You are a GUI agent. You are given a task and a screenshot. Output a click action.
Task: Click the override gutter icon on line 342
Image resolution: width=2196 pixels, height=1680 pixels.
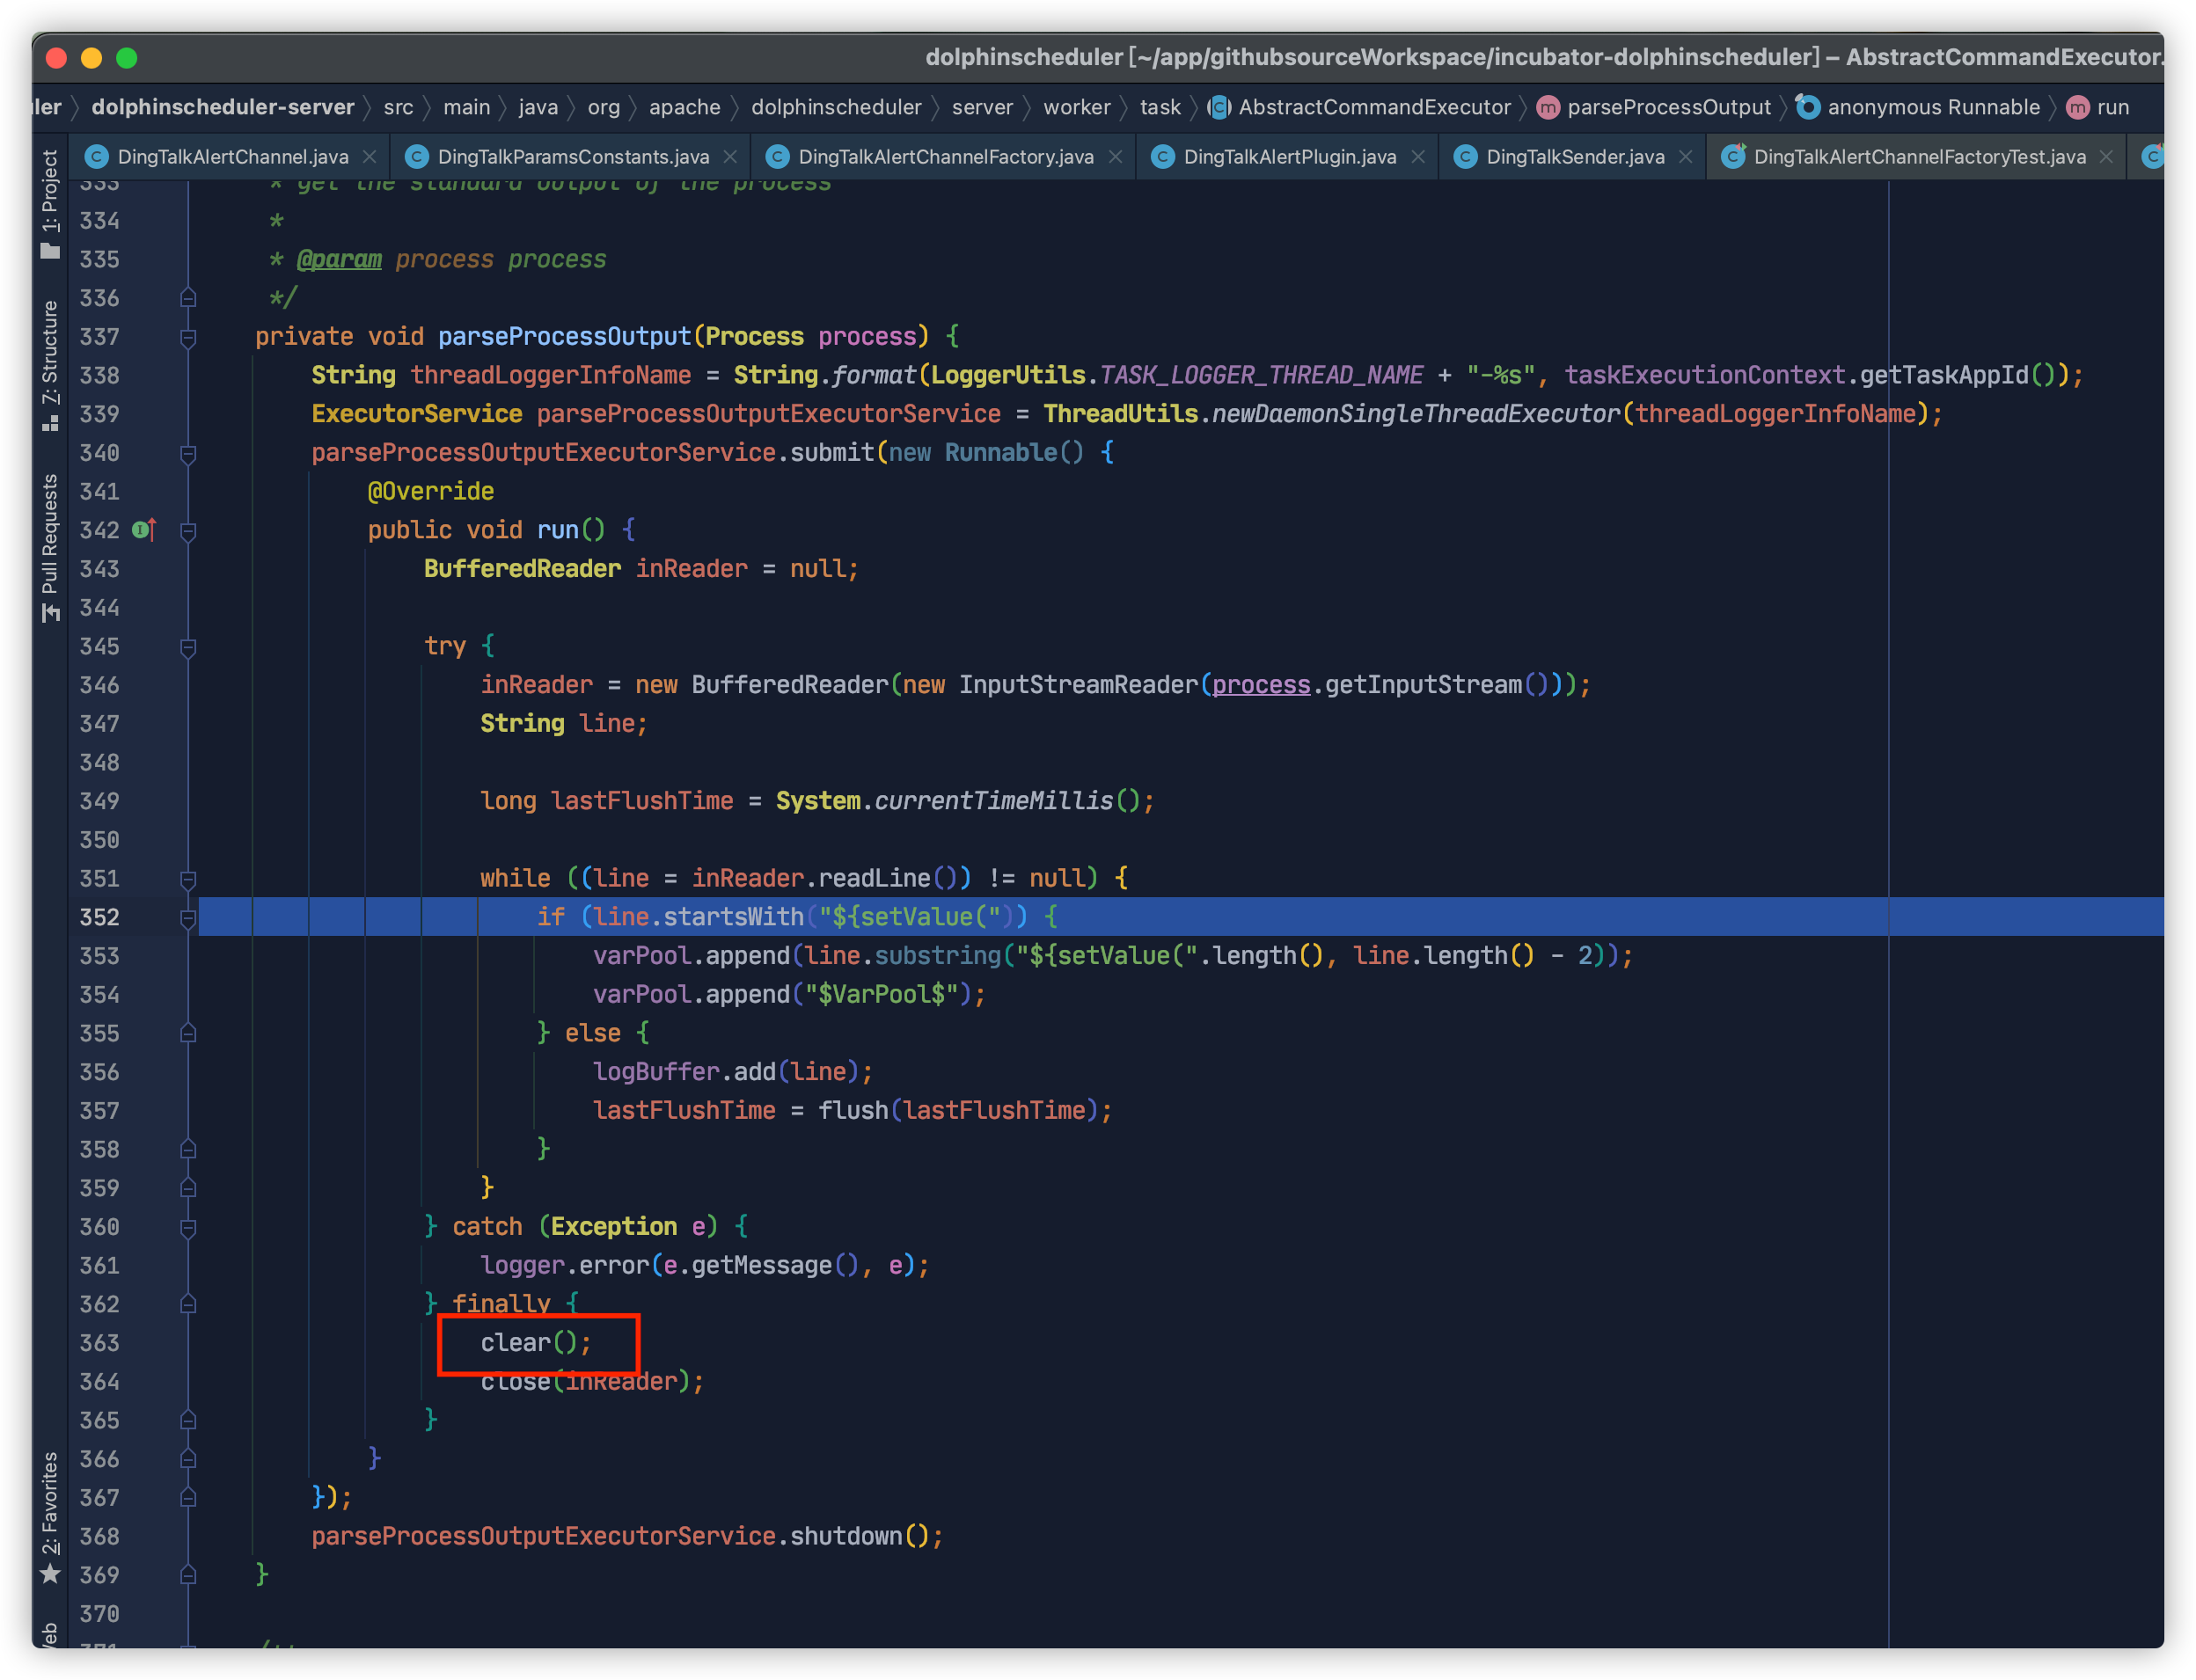144,530
